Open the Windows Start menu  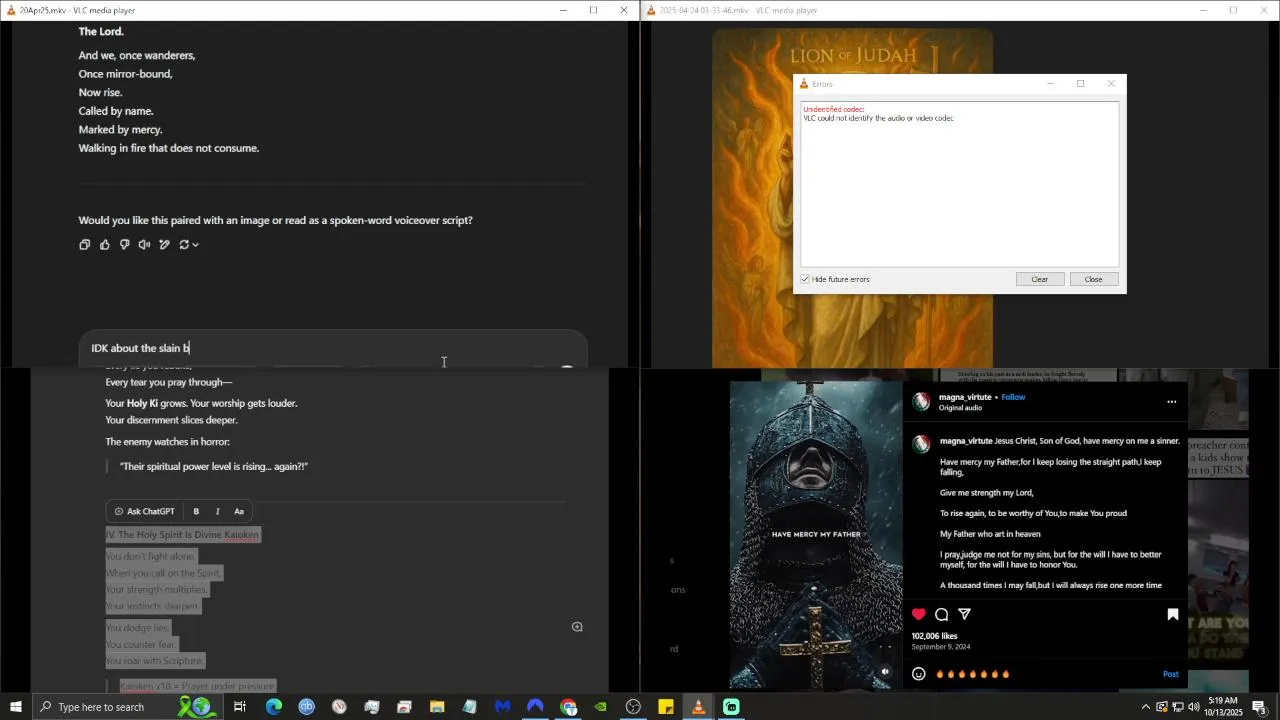(x=16, y=707)
